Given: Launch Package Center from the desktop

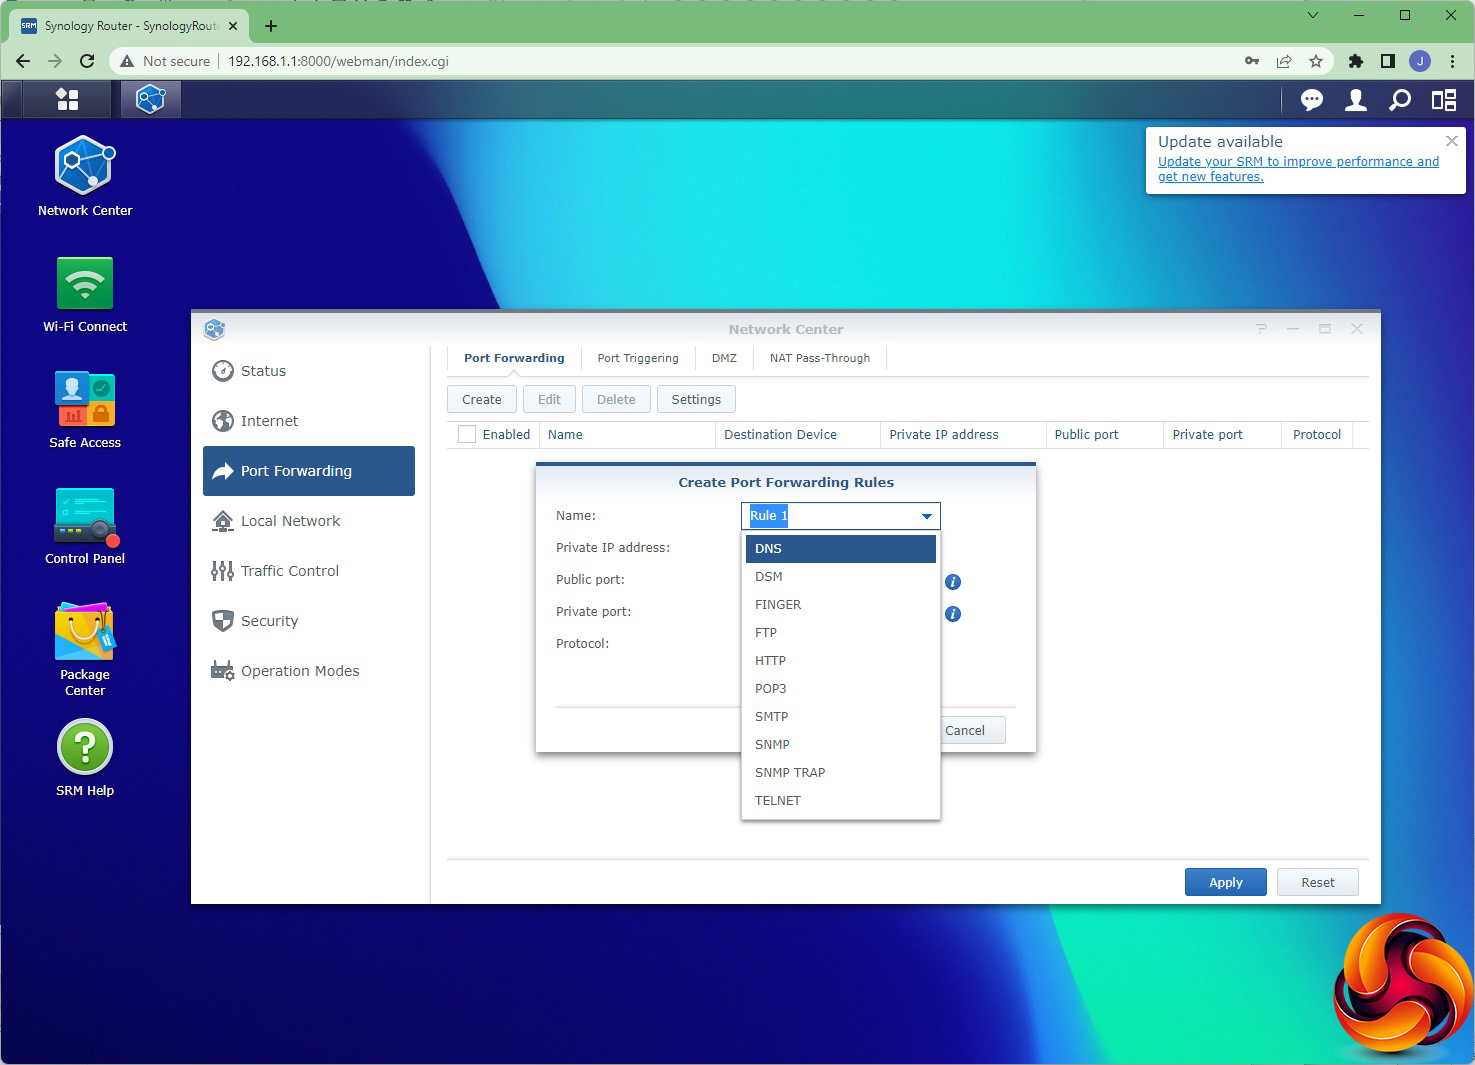Looking at the screenshot, I should click(85, 649).
